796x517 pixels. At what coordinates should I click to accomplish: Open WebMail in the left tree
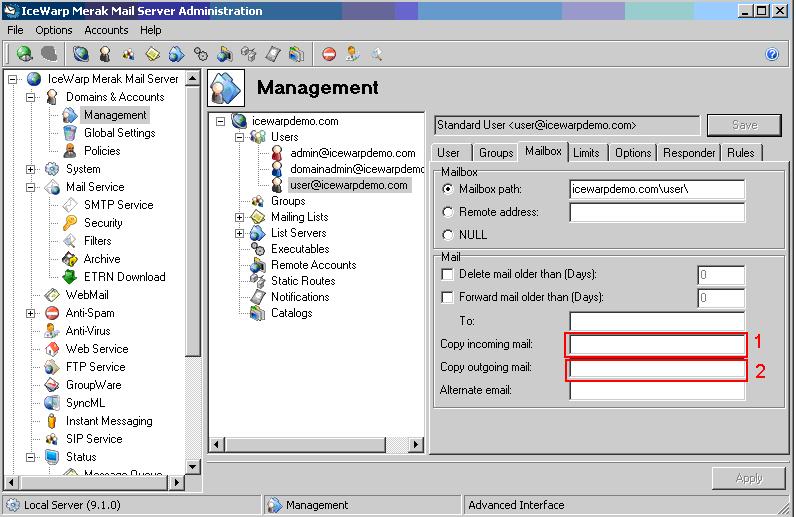point(87,295)
